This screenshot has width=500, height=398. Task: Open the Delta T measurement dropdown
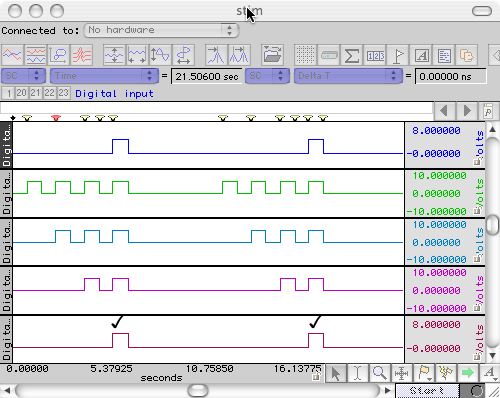click(x=348, y=76)
